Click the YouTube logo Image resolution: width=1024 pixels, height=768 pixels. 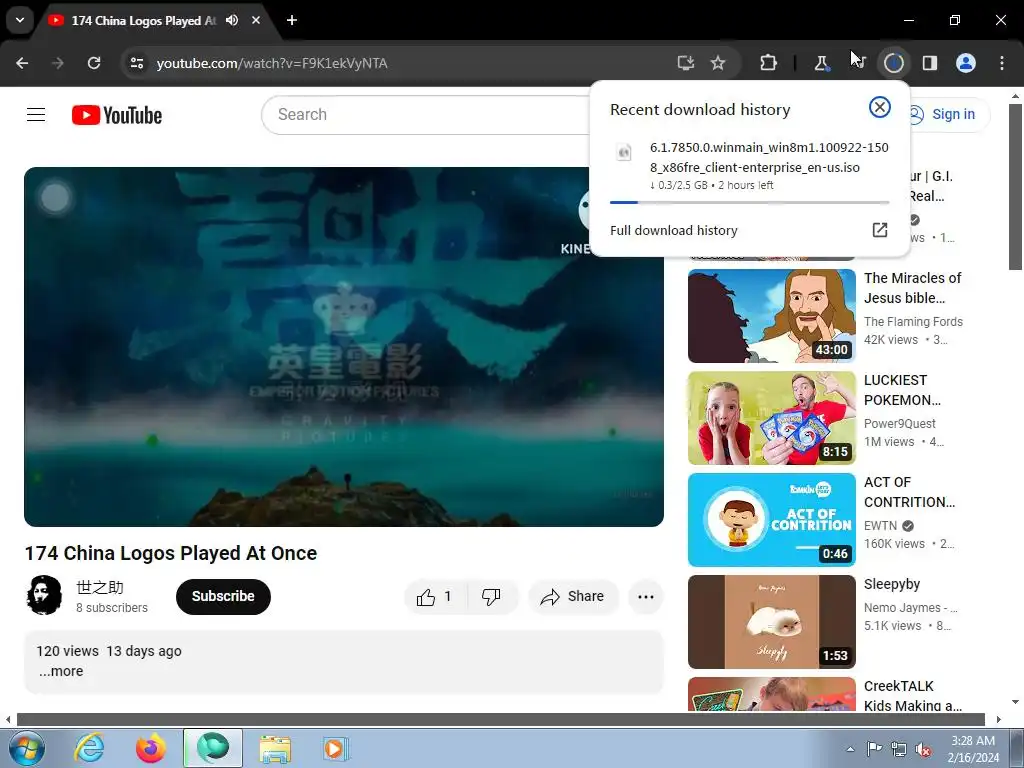tap(117, 115)
